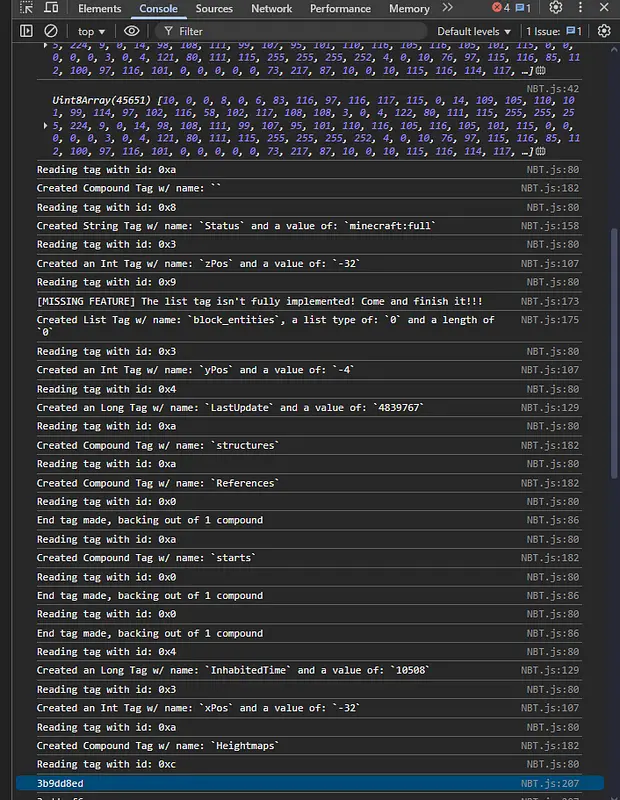Switch to the Network tab
Screen dimensions: 620x800
click(x=272, y=9)
